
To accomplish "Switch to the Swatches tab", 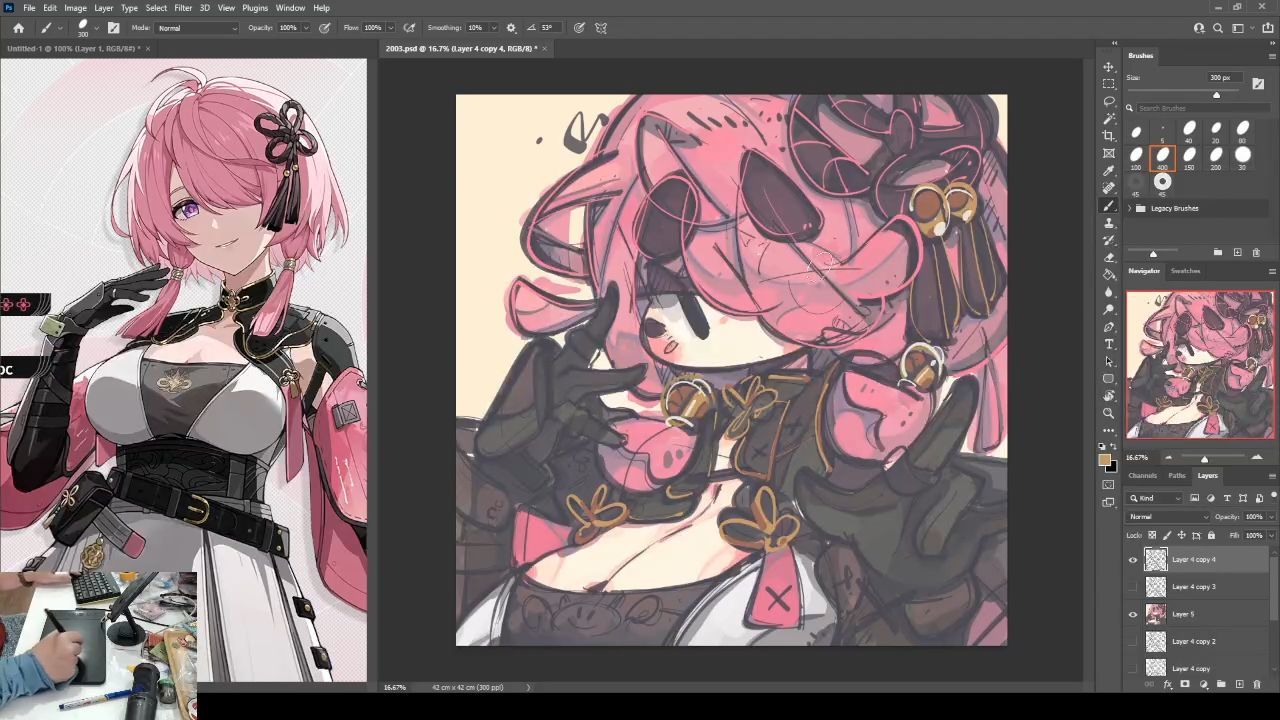I will click(x=1185, y=271).
